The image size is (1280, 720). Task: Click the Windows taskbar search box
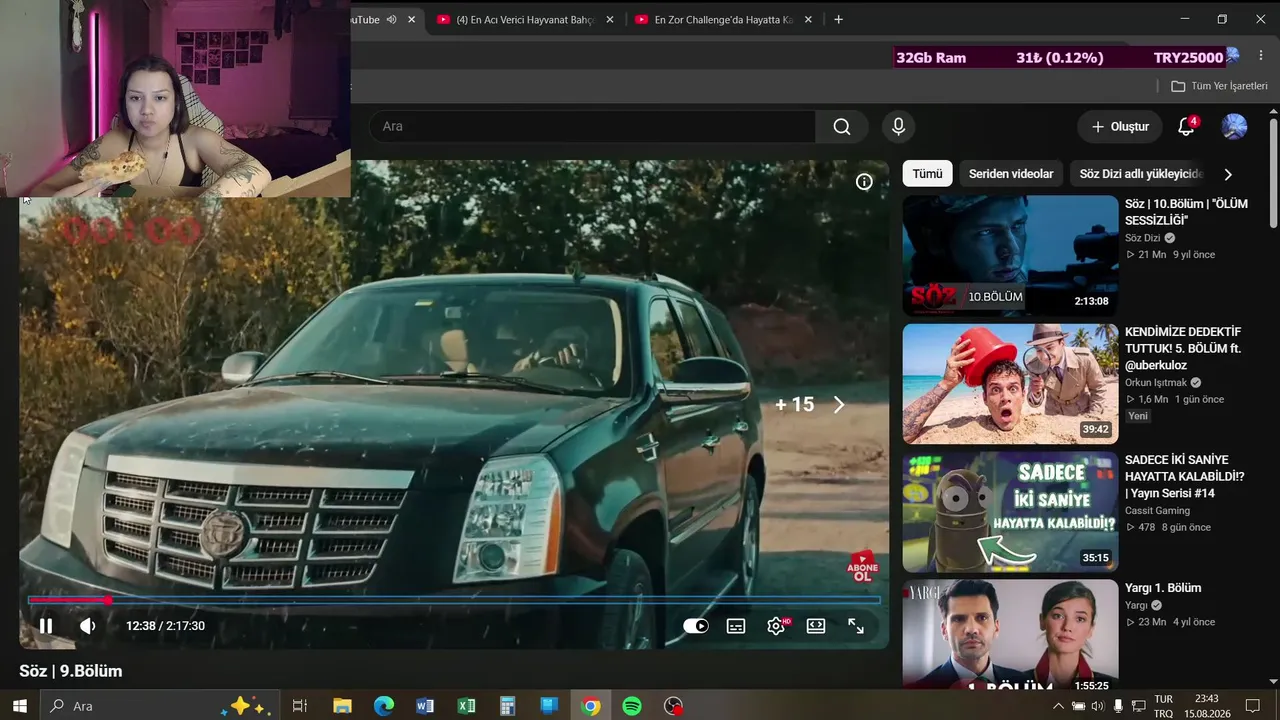160,706
